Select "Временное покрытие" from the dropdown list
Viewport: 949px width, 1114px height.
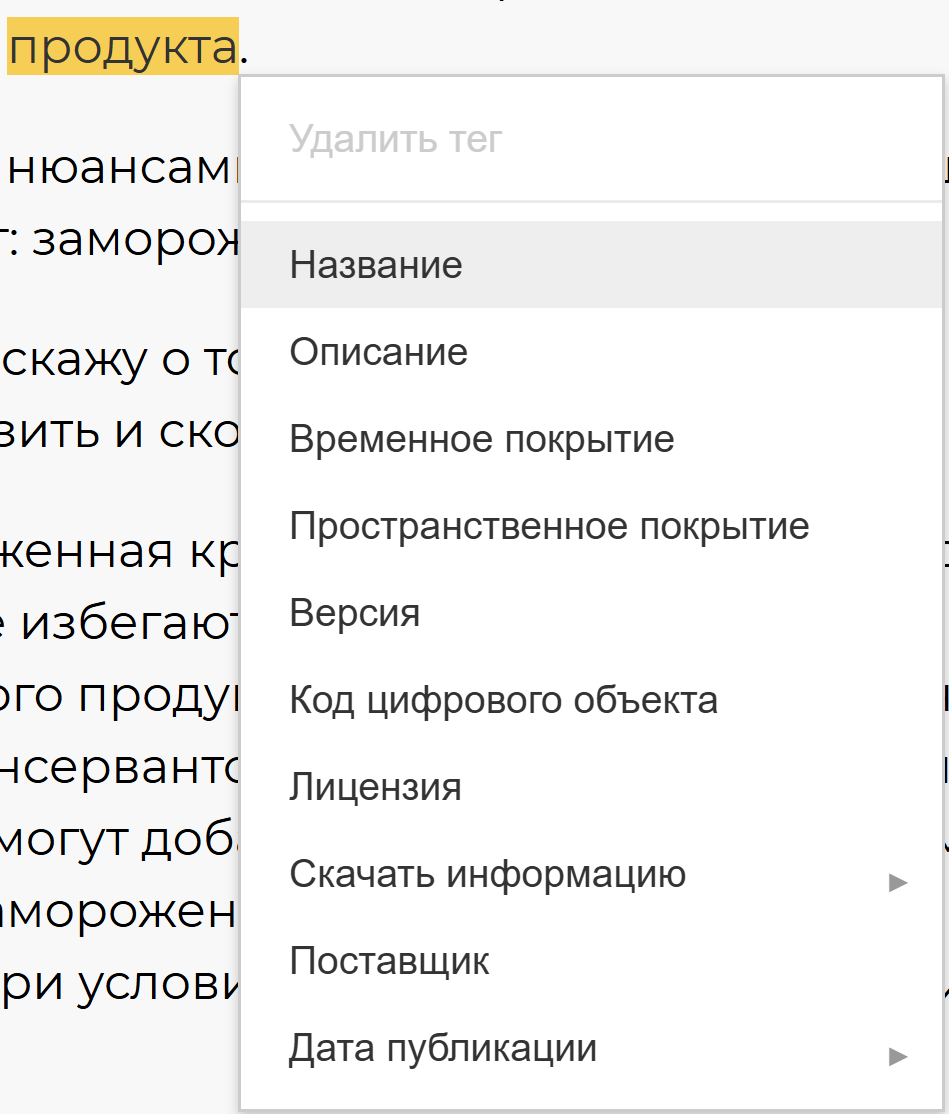481,439
